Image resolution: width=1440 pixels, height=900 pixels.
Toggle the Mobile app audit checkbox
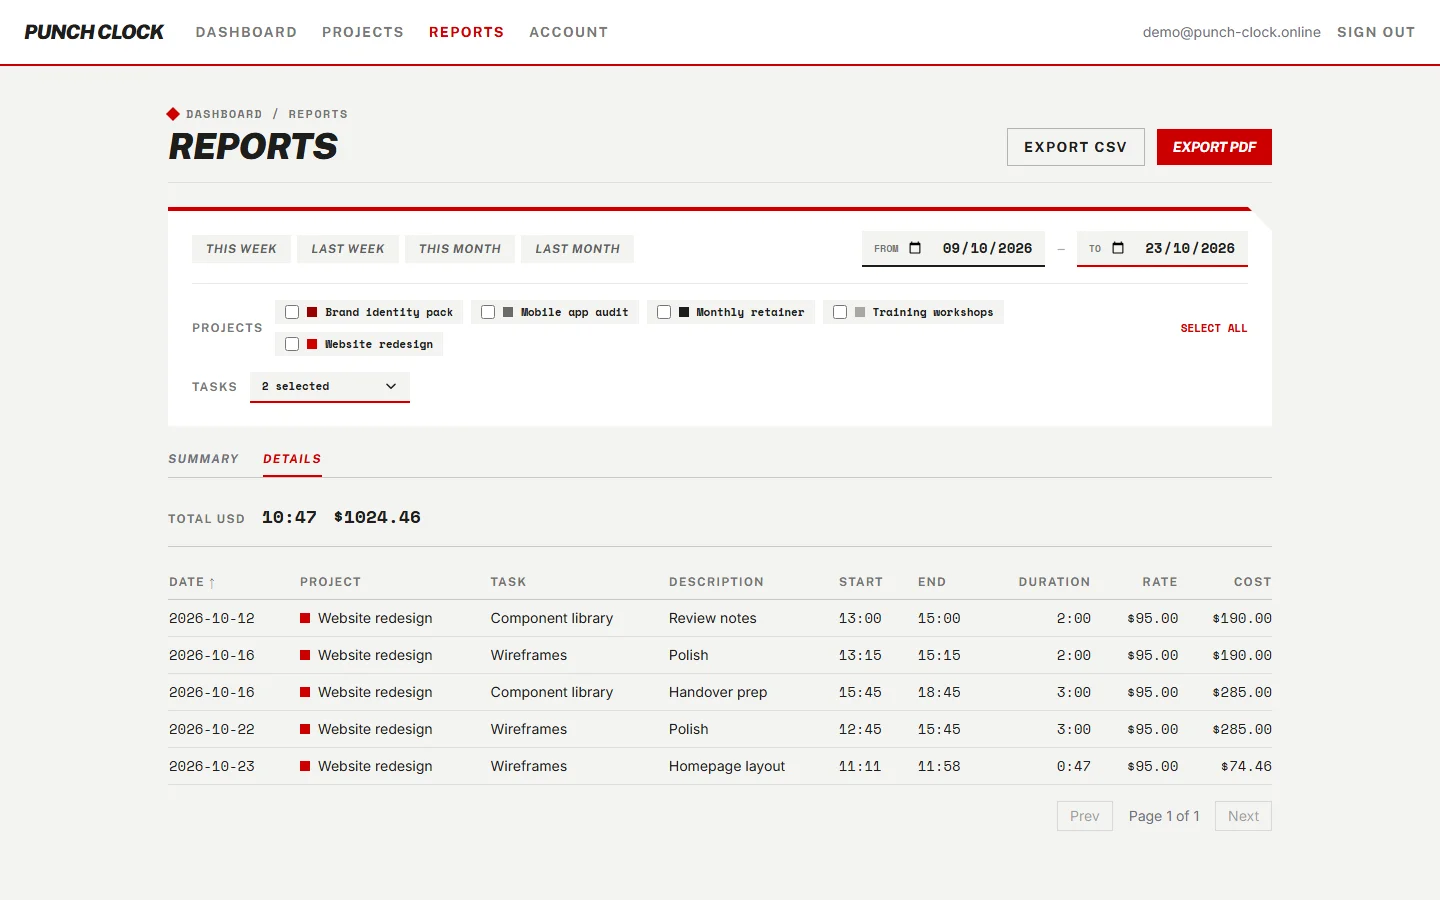pyautogui.click(x=488, y=312)
